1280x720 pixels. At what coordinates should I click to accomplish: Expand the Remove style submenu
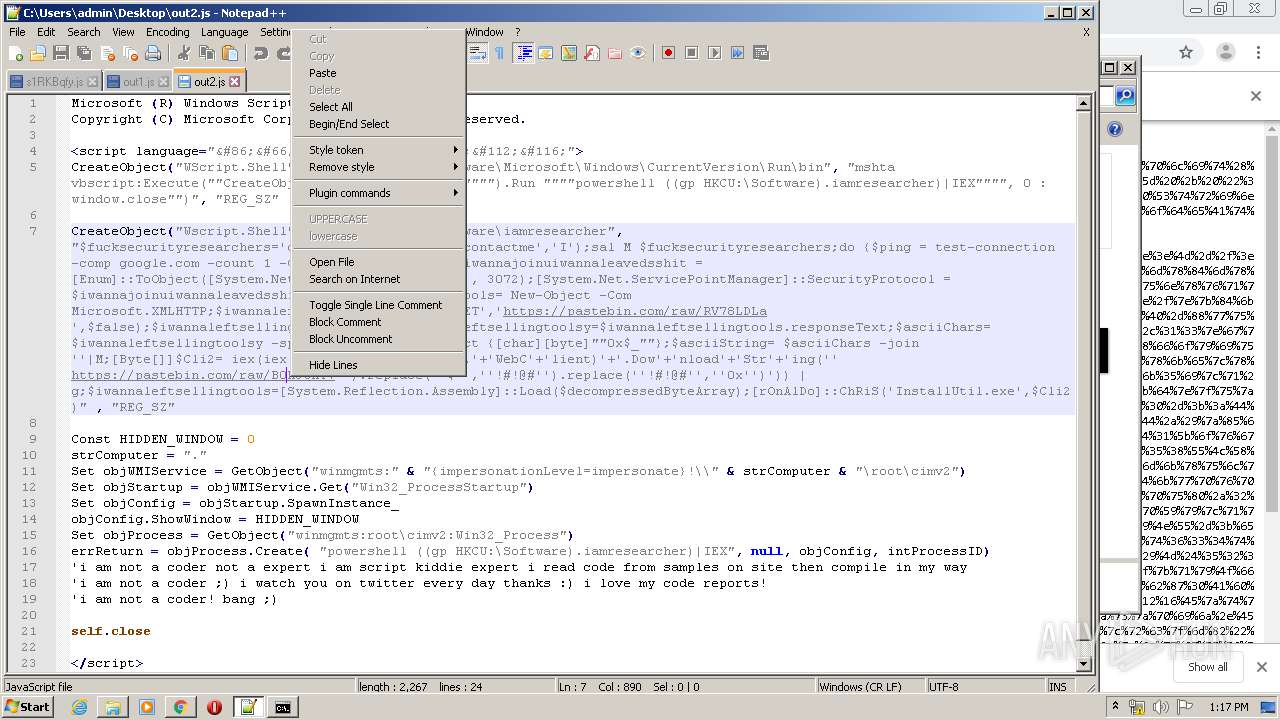[379, 167]
